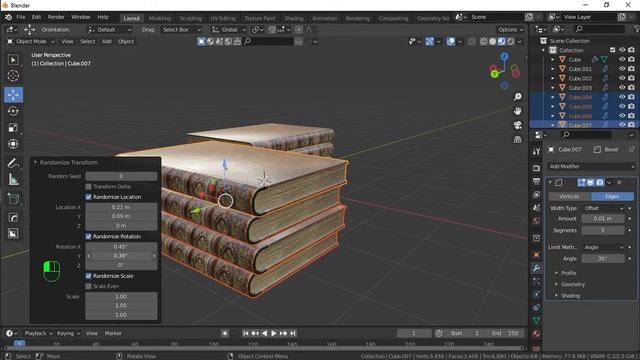This screenshot has width=640, height=360.
Task: Activate the Rotate tool
Action: pyautogui.click(x=13, y=111)
